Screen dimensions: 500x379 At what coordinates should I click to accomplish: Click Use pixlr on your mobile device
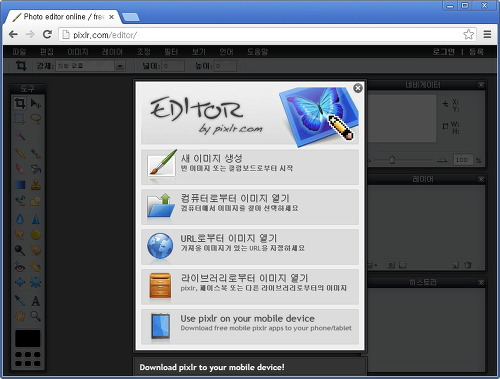(250, 327)
